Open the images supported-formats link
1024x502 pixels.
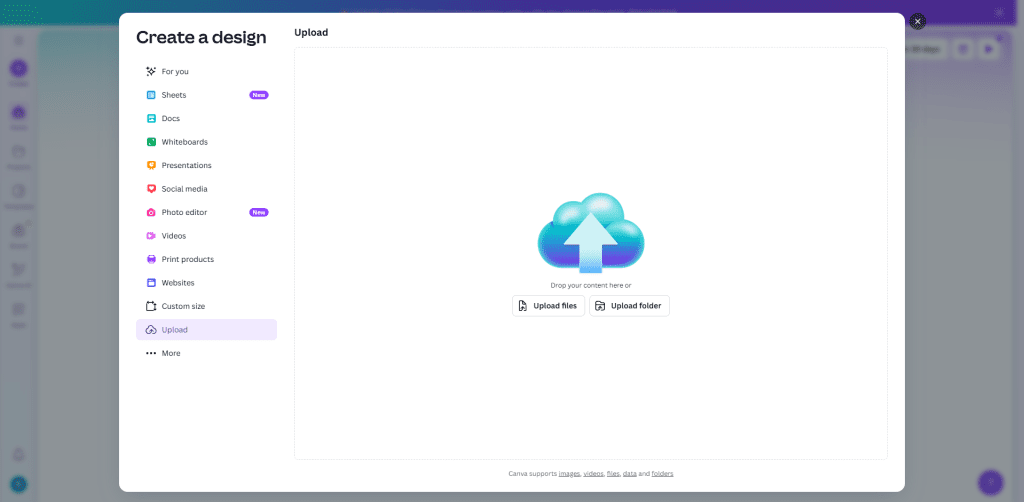tap(569, 473)
